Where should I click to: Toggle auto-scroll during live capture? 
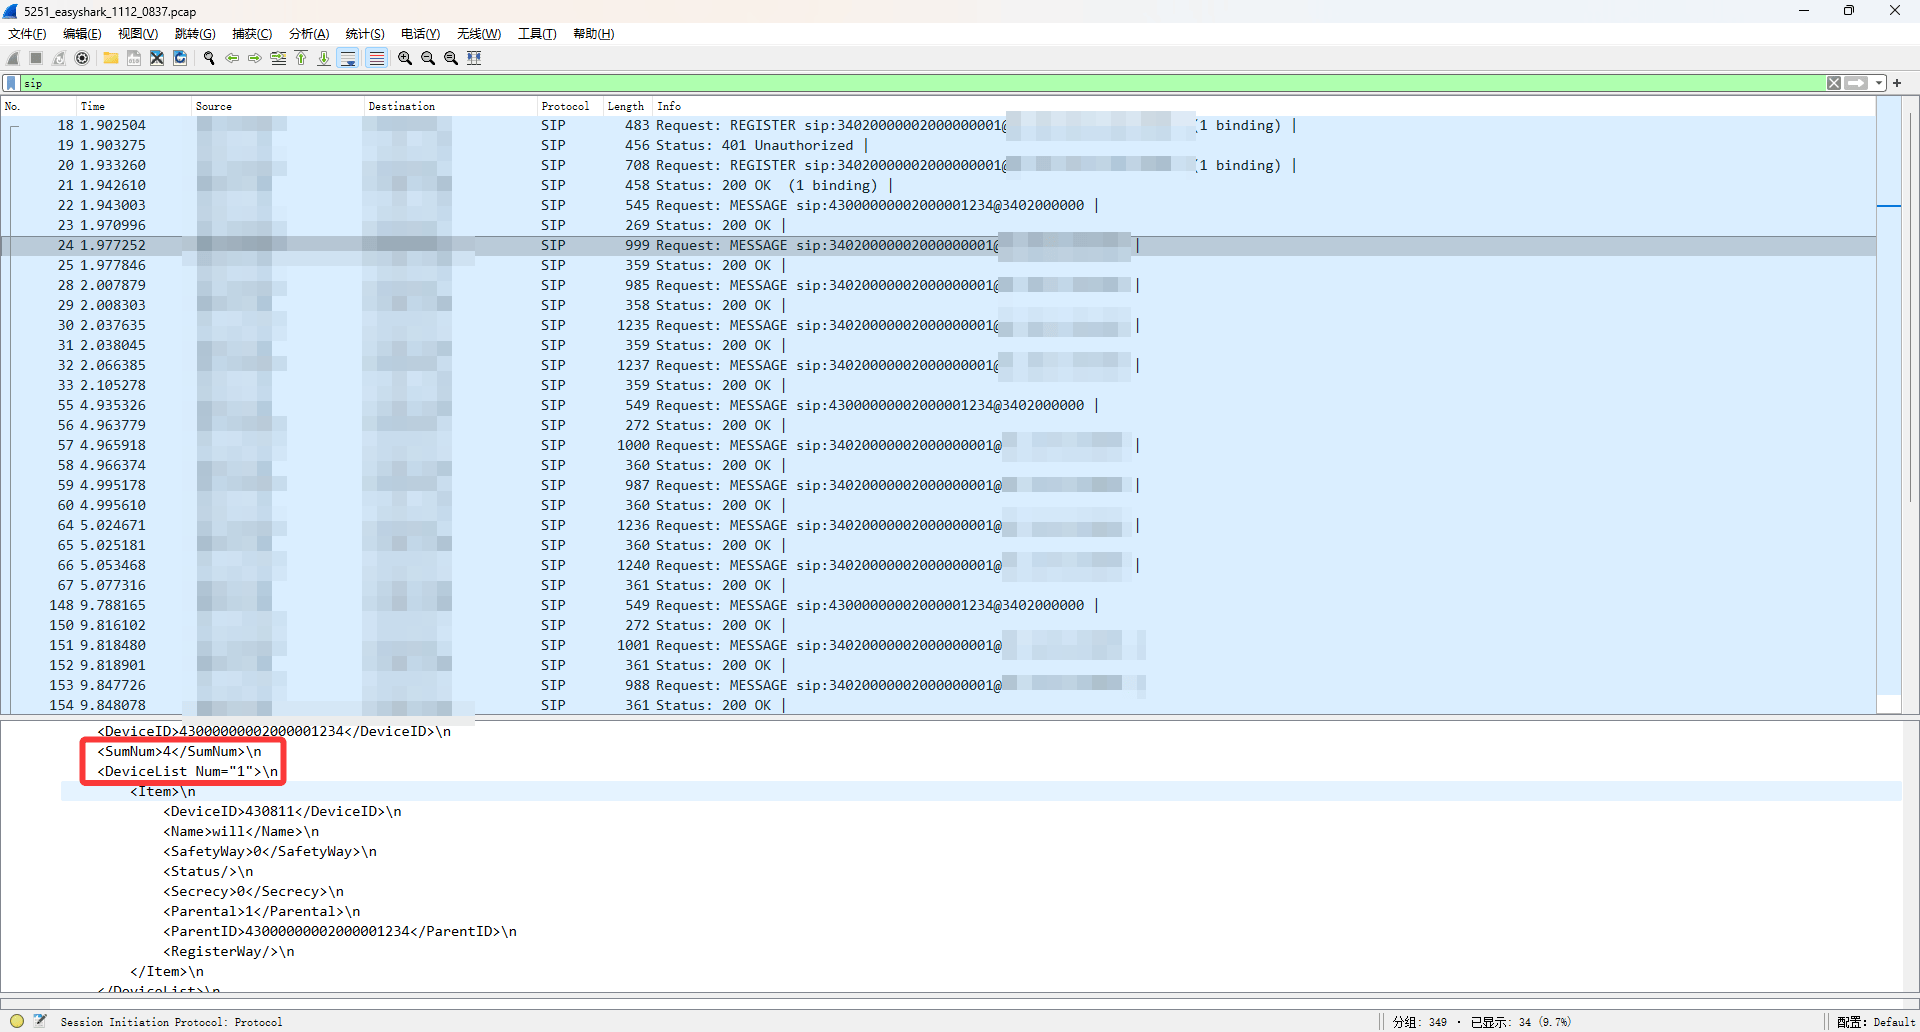tap(348, 58)
